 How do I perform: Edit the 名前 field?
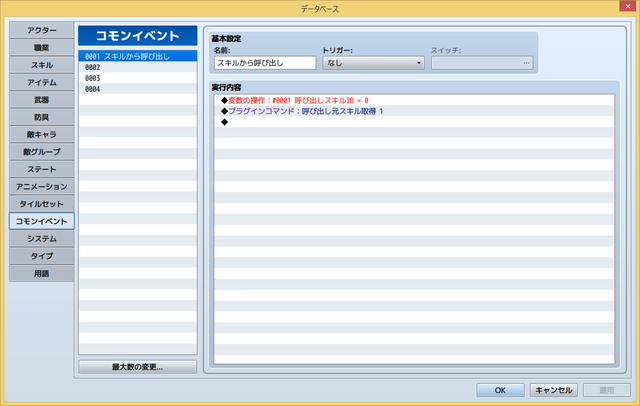(265, 63)
